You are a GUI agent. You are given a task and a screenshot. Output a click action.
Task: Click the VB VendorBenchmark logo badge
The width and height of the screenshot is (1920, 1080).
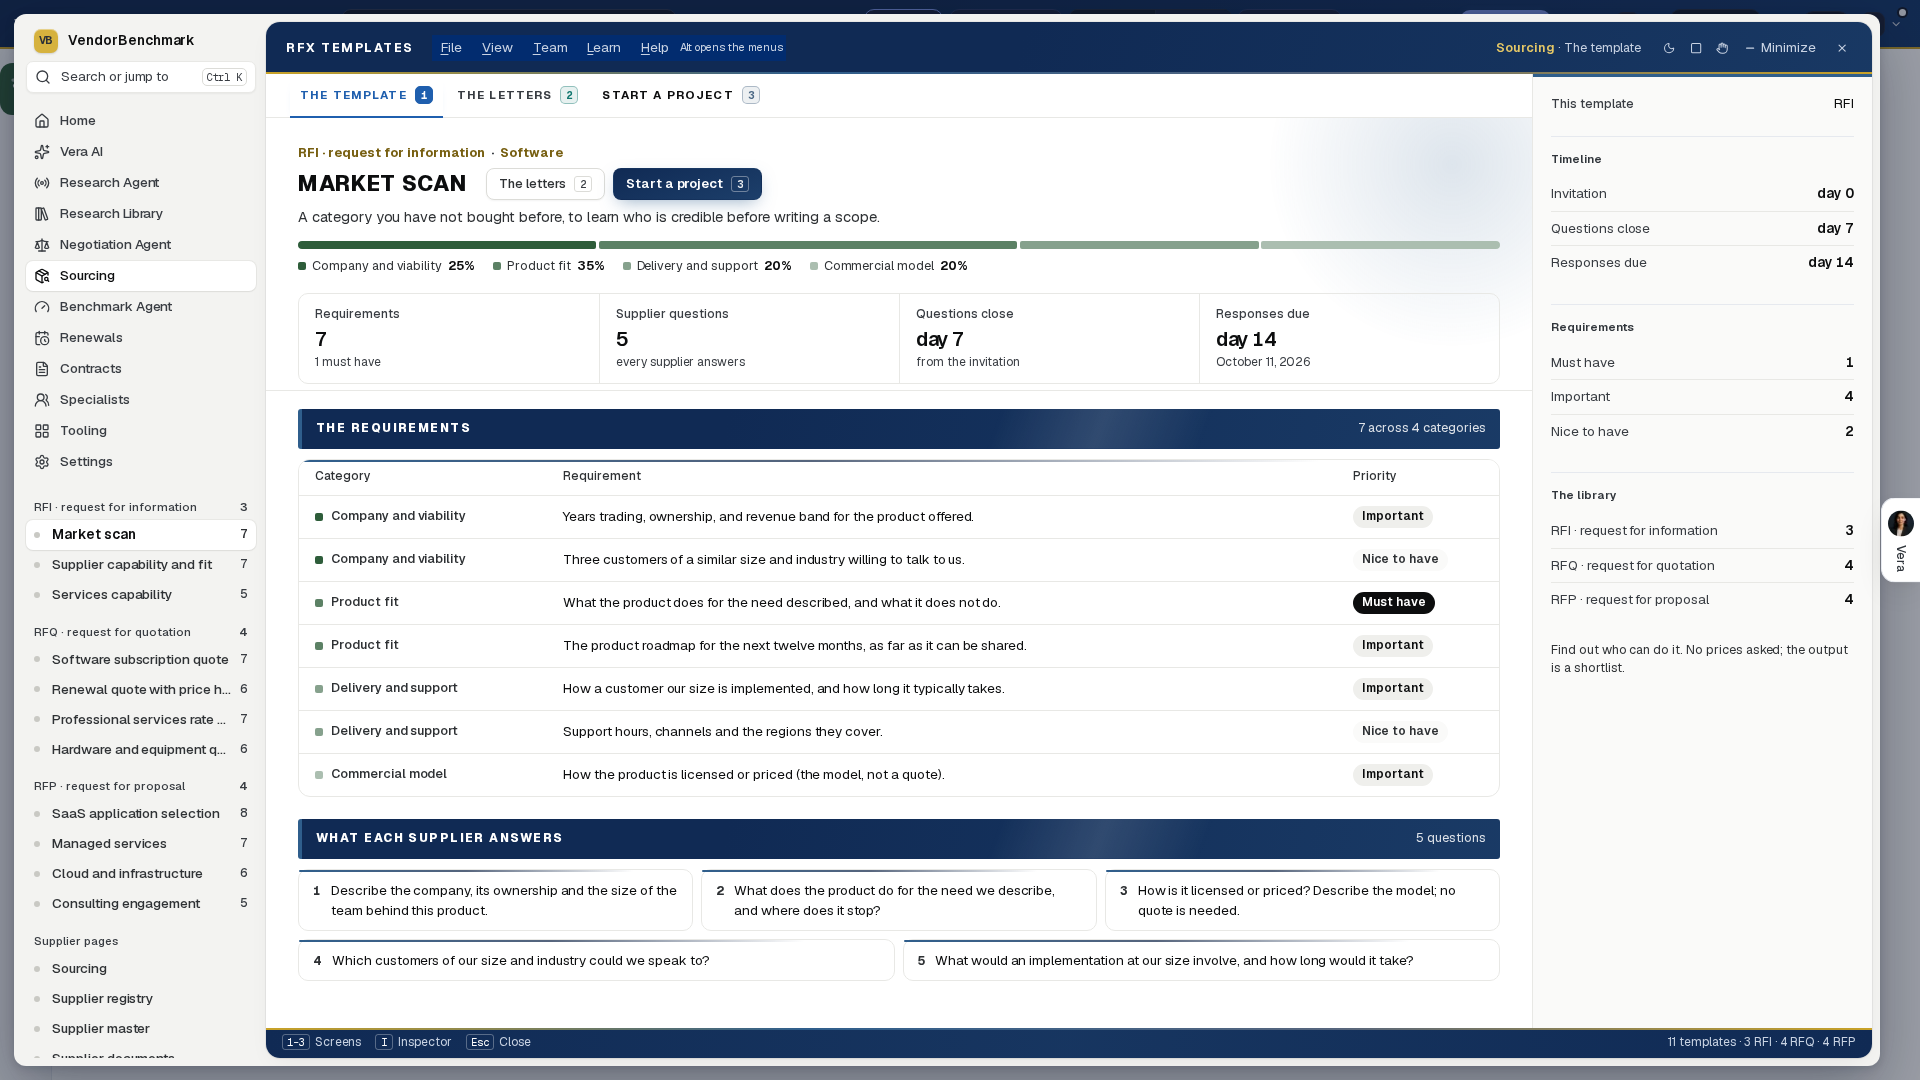pos(45,40)
